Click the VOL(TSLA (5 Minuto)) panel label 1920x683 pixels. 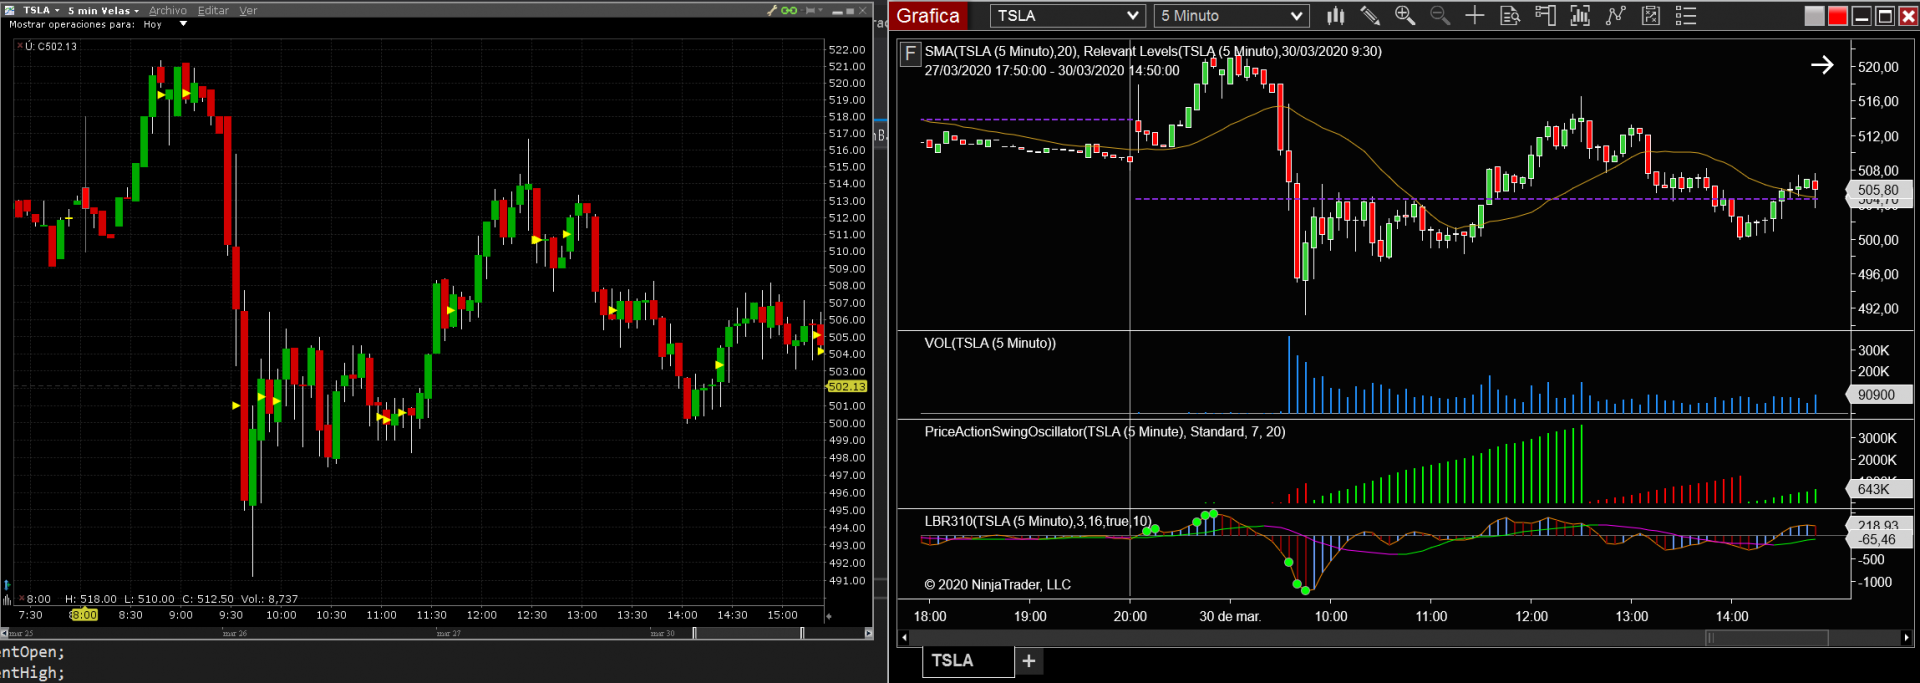pos(990,343)
